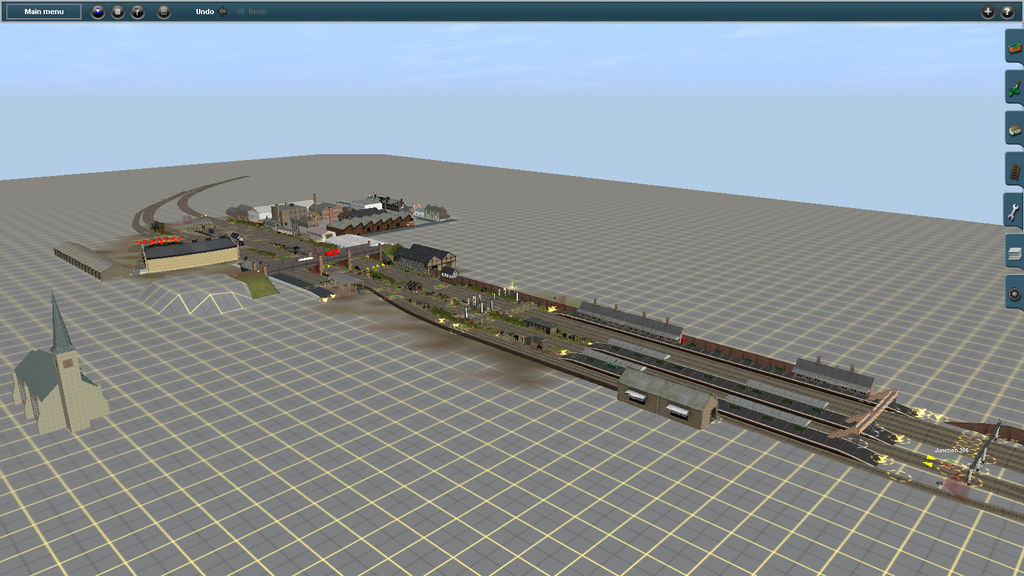Screen dimensions: 1024x576
Task: Click the funnel-shaped round toolbar icon
Action: pyautogui.click(x=138, y=11)
